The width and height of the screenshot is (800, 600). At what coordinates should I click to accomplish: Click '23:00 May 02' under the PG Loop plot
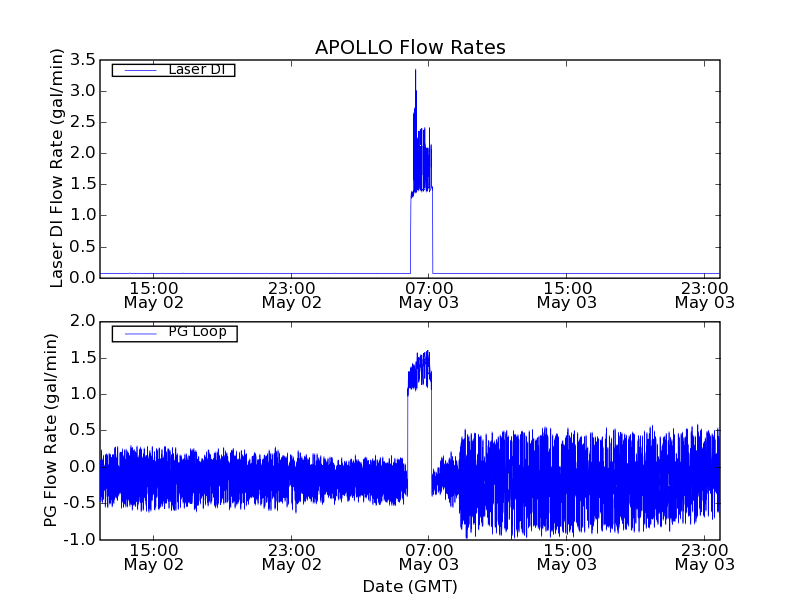(291, 557)
